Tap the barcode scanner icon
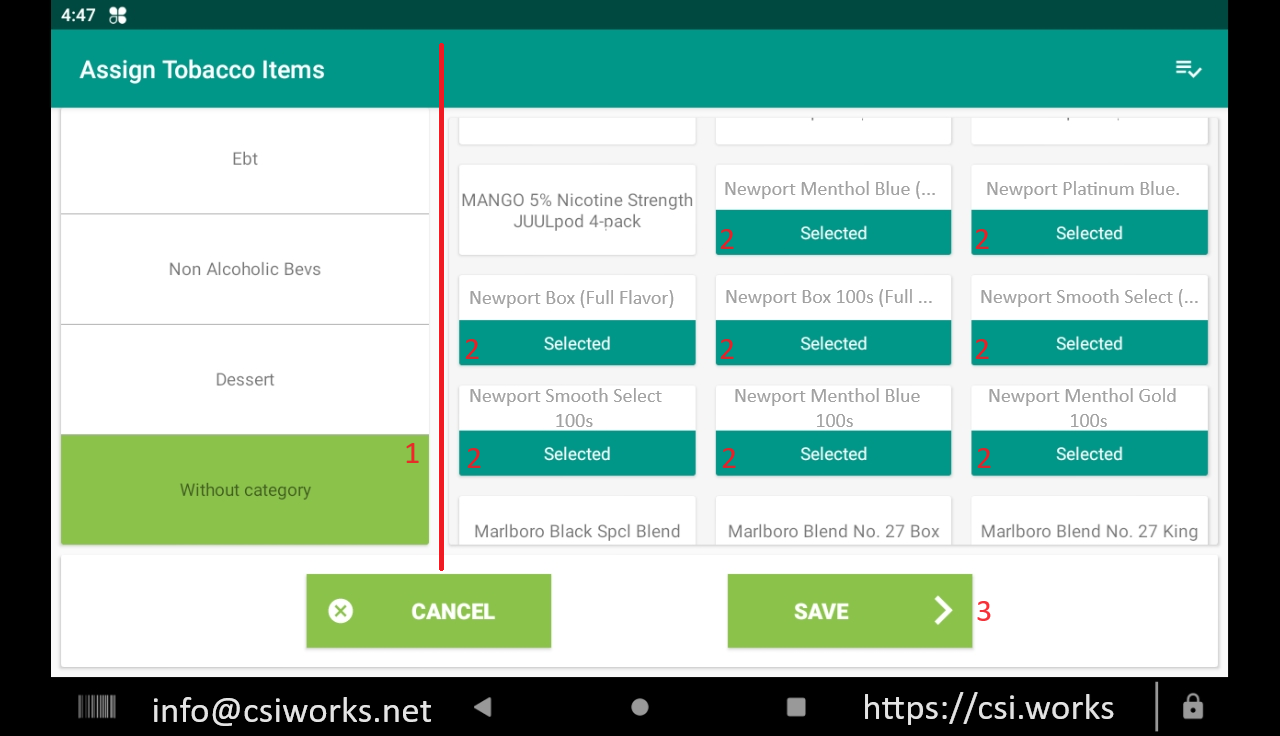Screen dimensions: 1280x736 [x=97, y=707]
